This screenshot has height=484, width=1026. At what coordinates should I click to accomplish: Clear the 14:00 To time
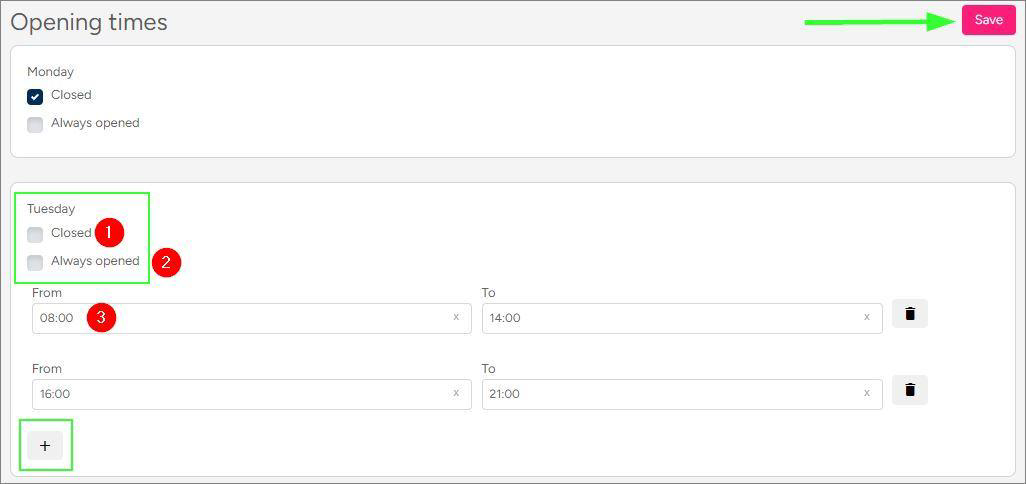pos(866,317)
